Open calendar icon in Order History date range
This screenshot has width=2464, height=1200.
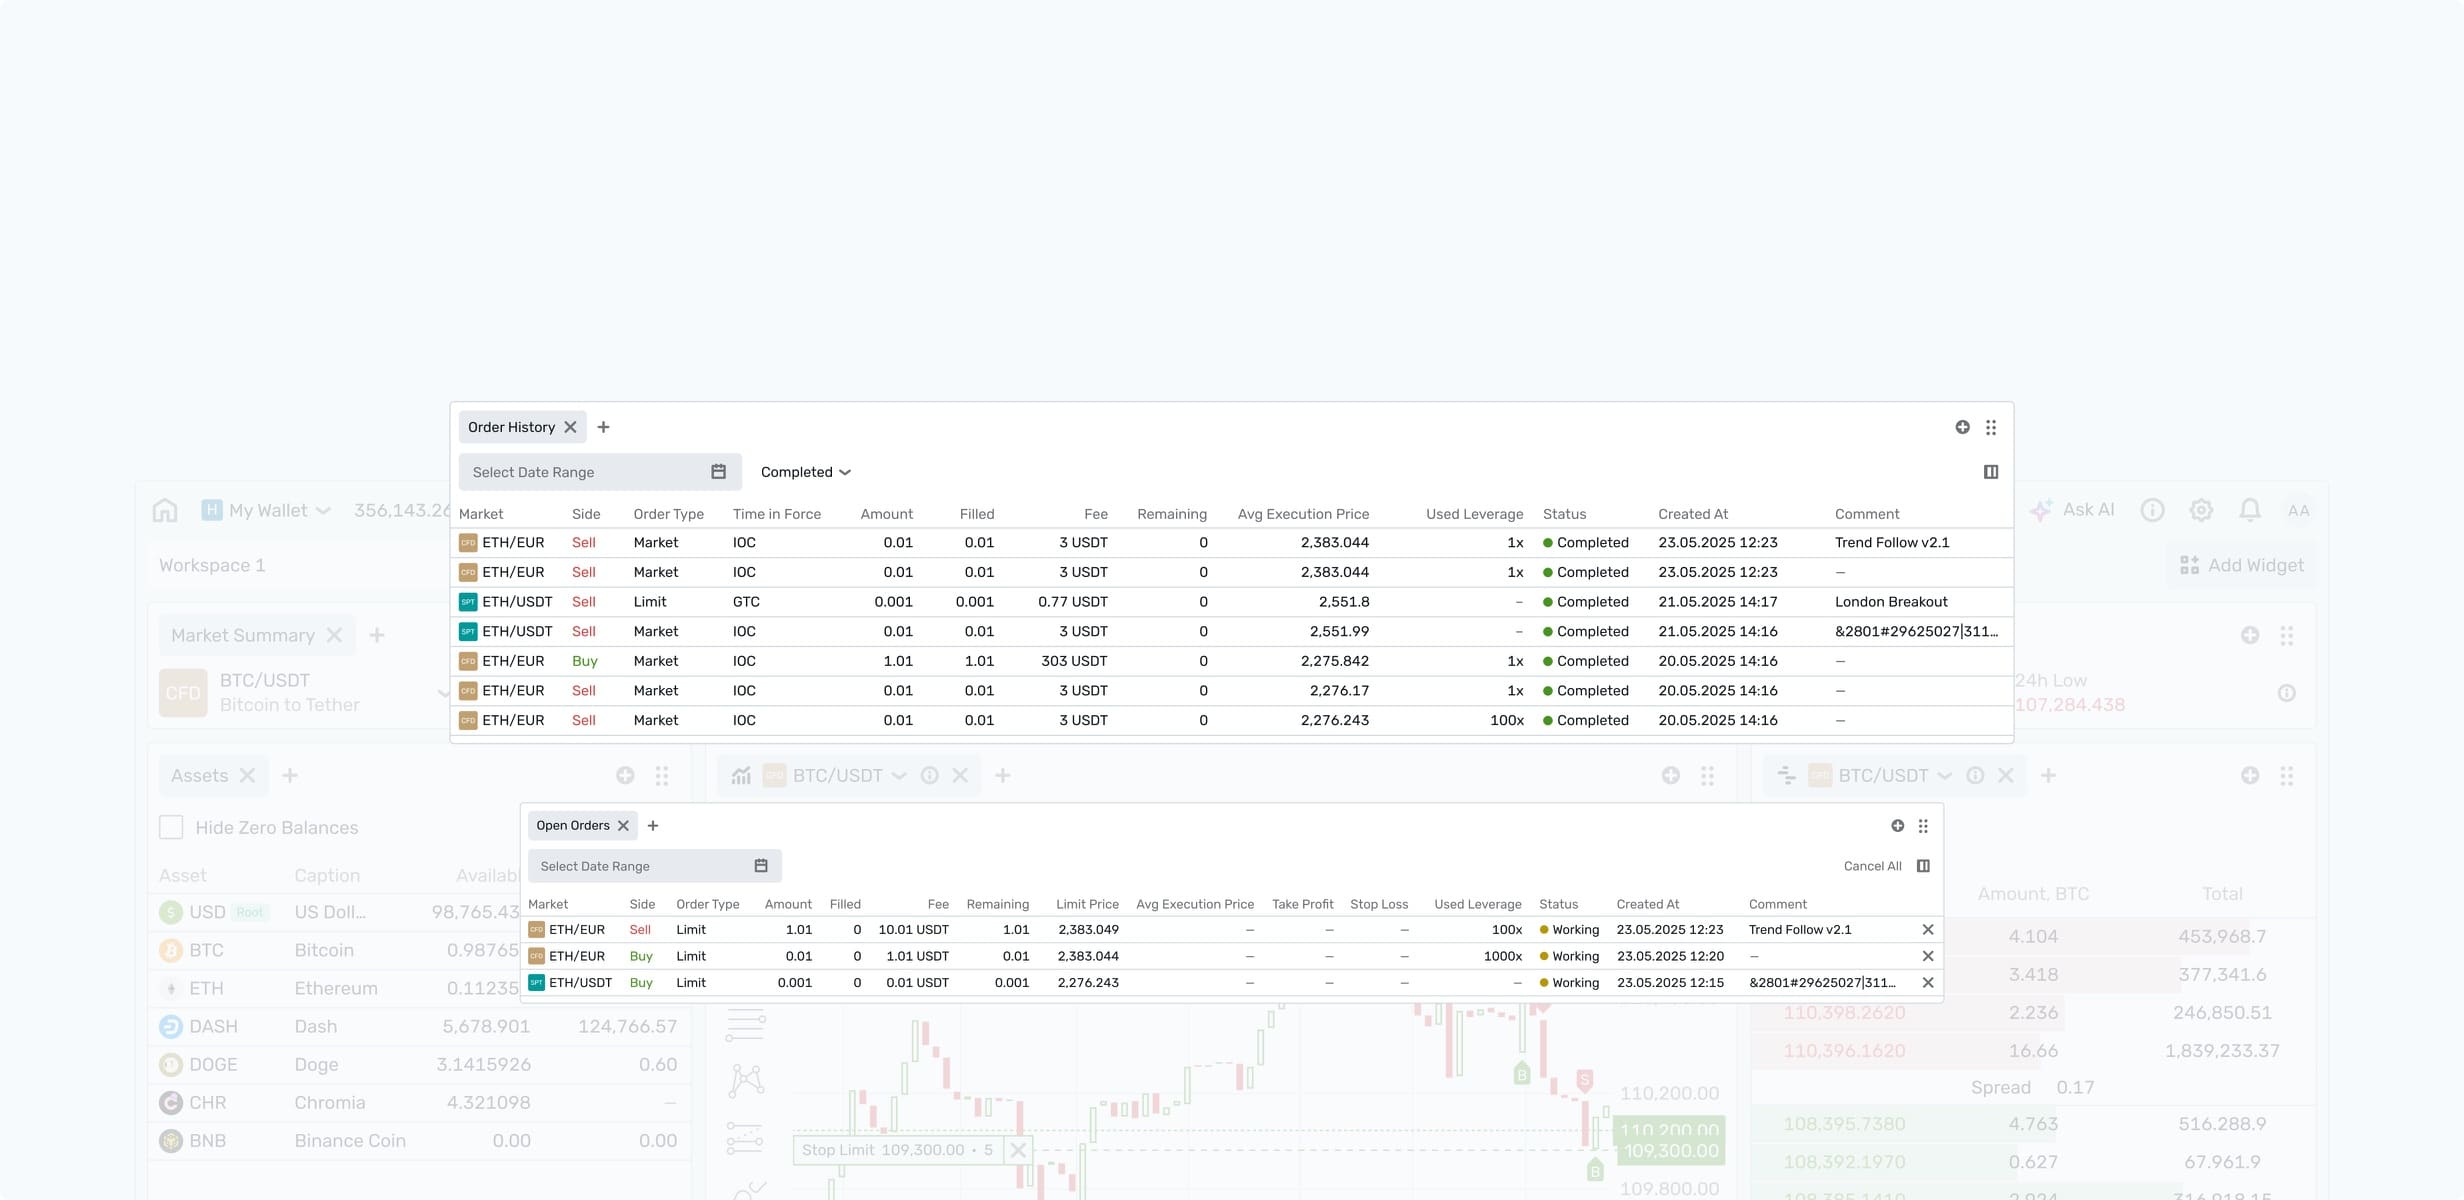coord(718,472)
